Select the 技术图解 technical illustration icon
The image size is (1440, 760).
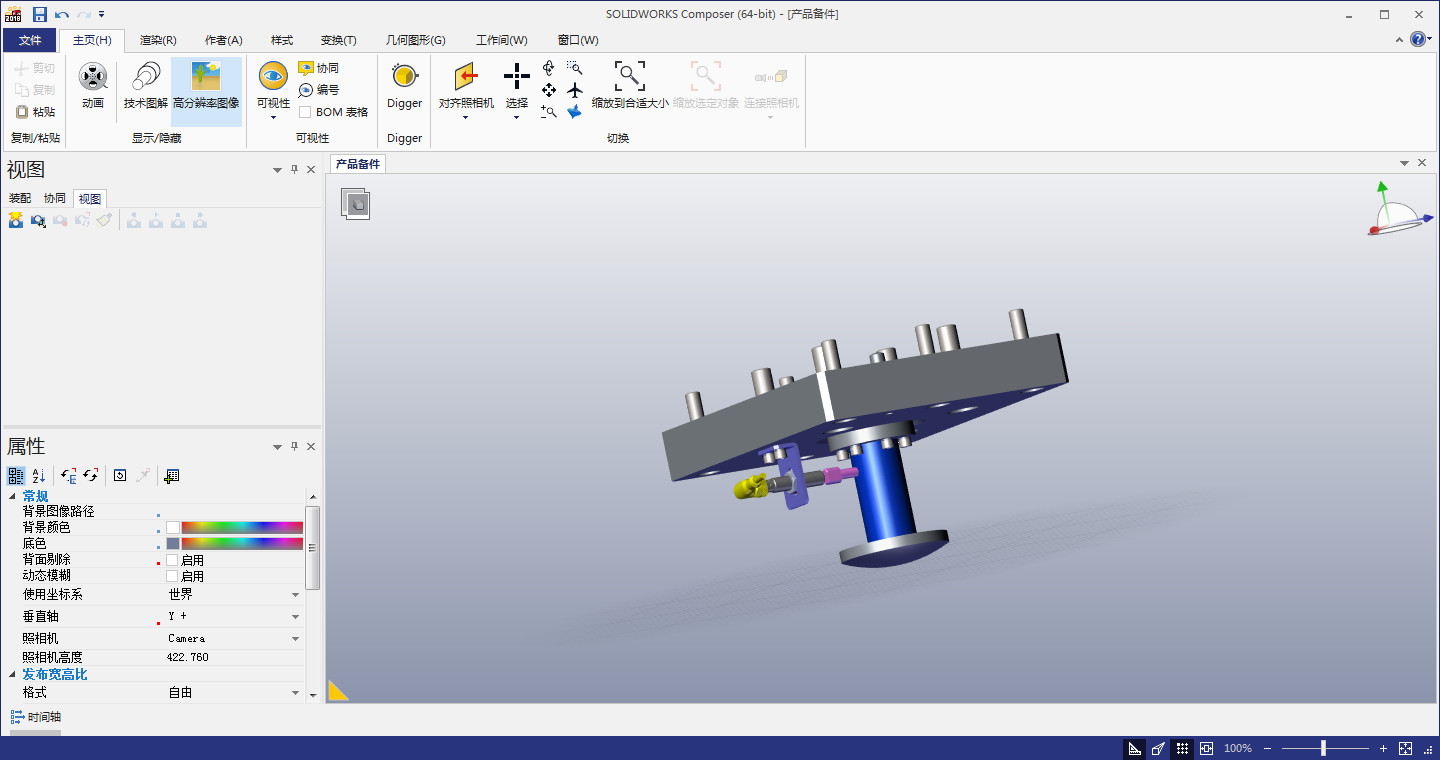pos(146,77)
